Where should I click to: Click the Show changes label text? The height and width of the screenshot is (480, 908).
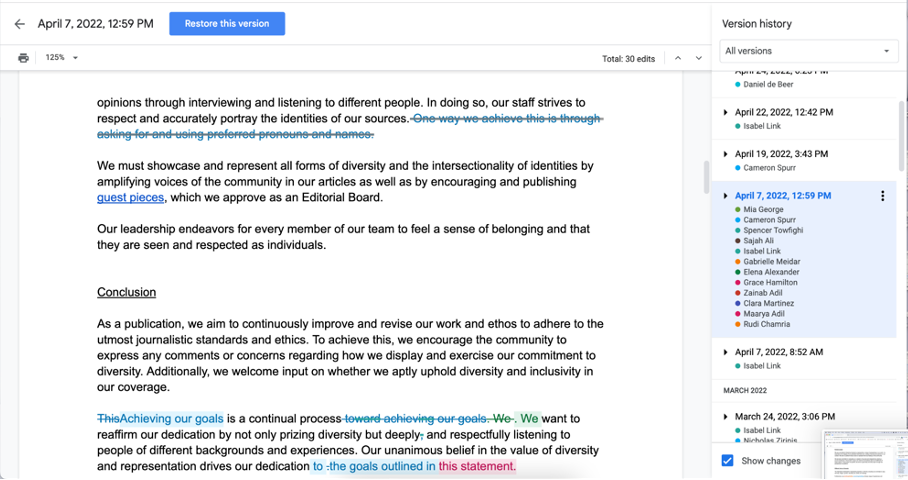pyautogui.click(x=771, y=461)
